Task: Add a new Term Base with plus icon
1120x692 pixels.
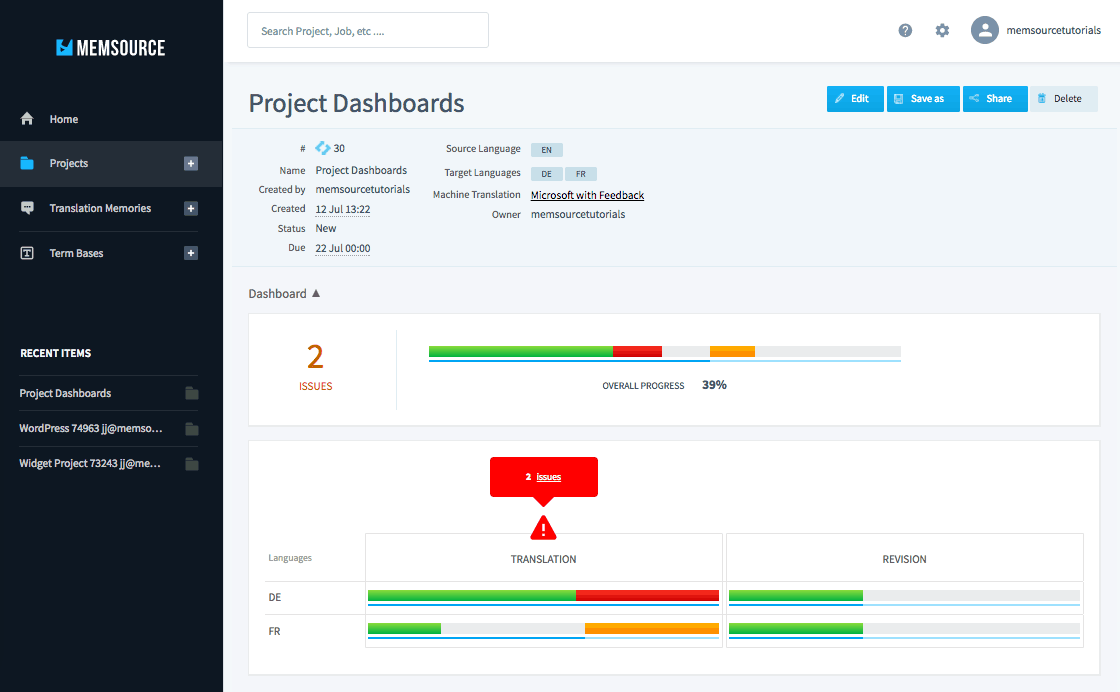Action: point(191,253)
